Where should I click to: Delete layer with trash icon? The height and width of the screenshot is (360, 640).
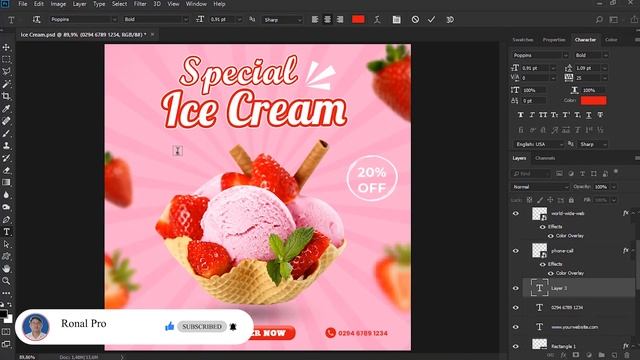pyautogui.click(x=627, y=355)
